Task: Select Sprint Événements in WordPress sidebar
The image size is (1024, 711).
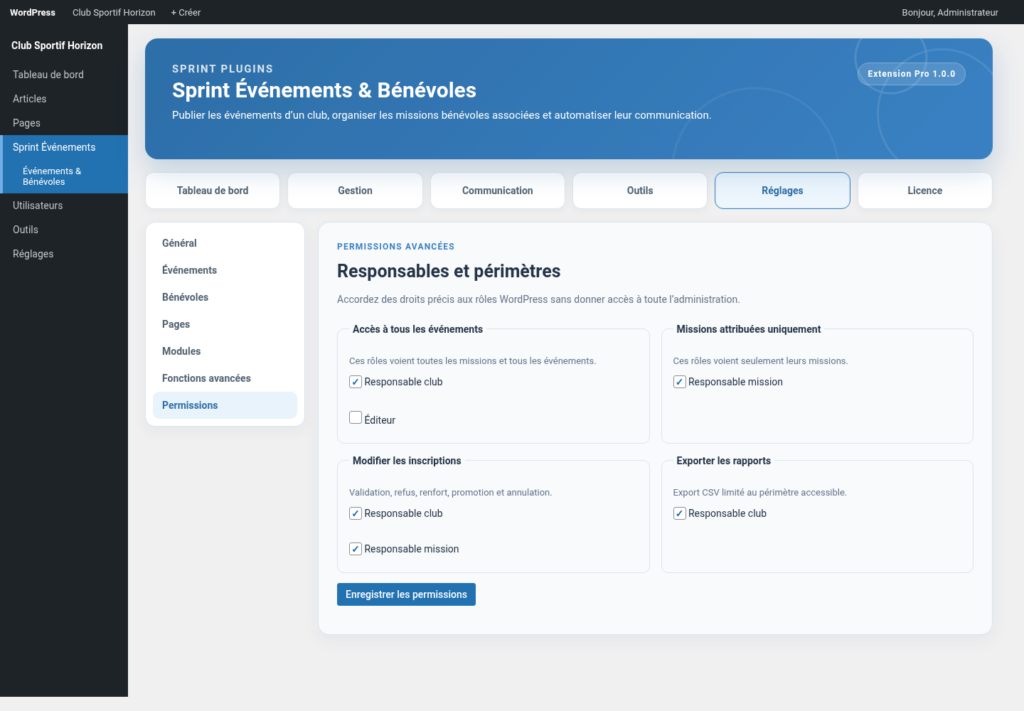Action: (x=64, y=147)
